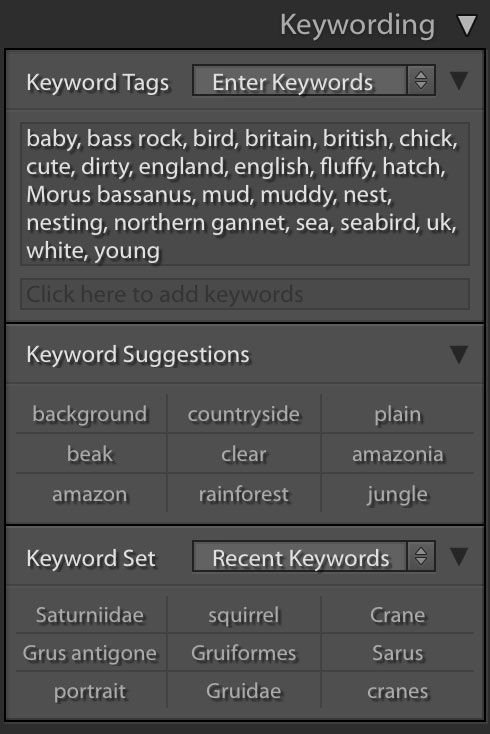The width and height of the screenshot is (490, 734).
Task: Add the suggested keyword 'jungle'
Action: 398,494
